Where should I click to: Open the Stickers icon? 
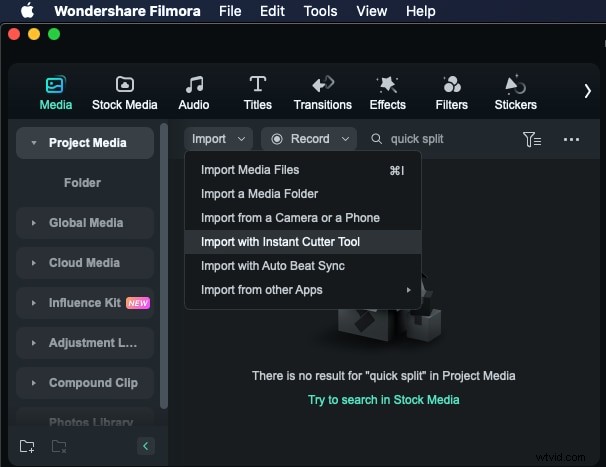pos(515,85)
